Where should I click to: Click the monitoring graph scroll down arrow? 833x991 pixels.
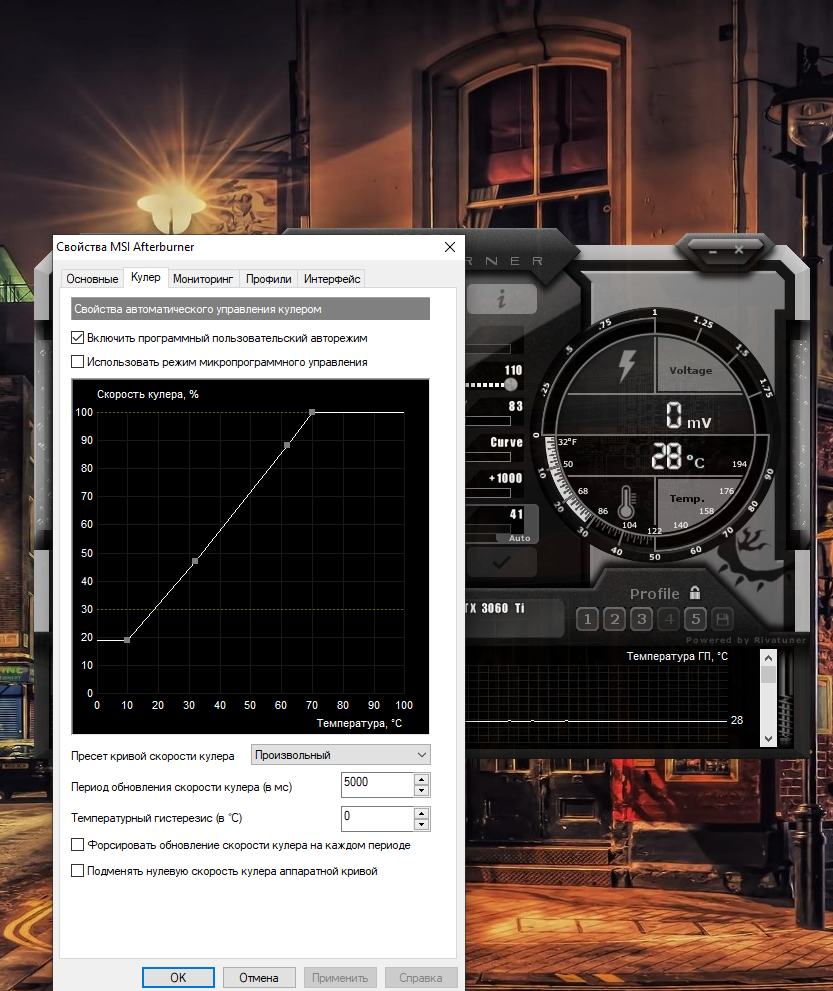[769, 738]
